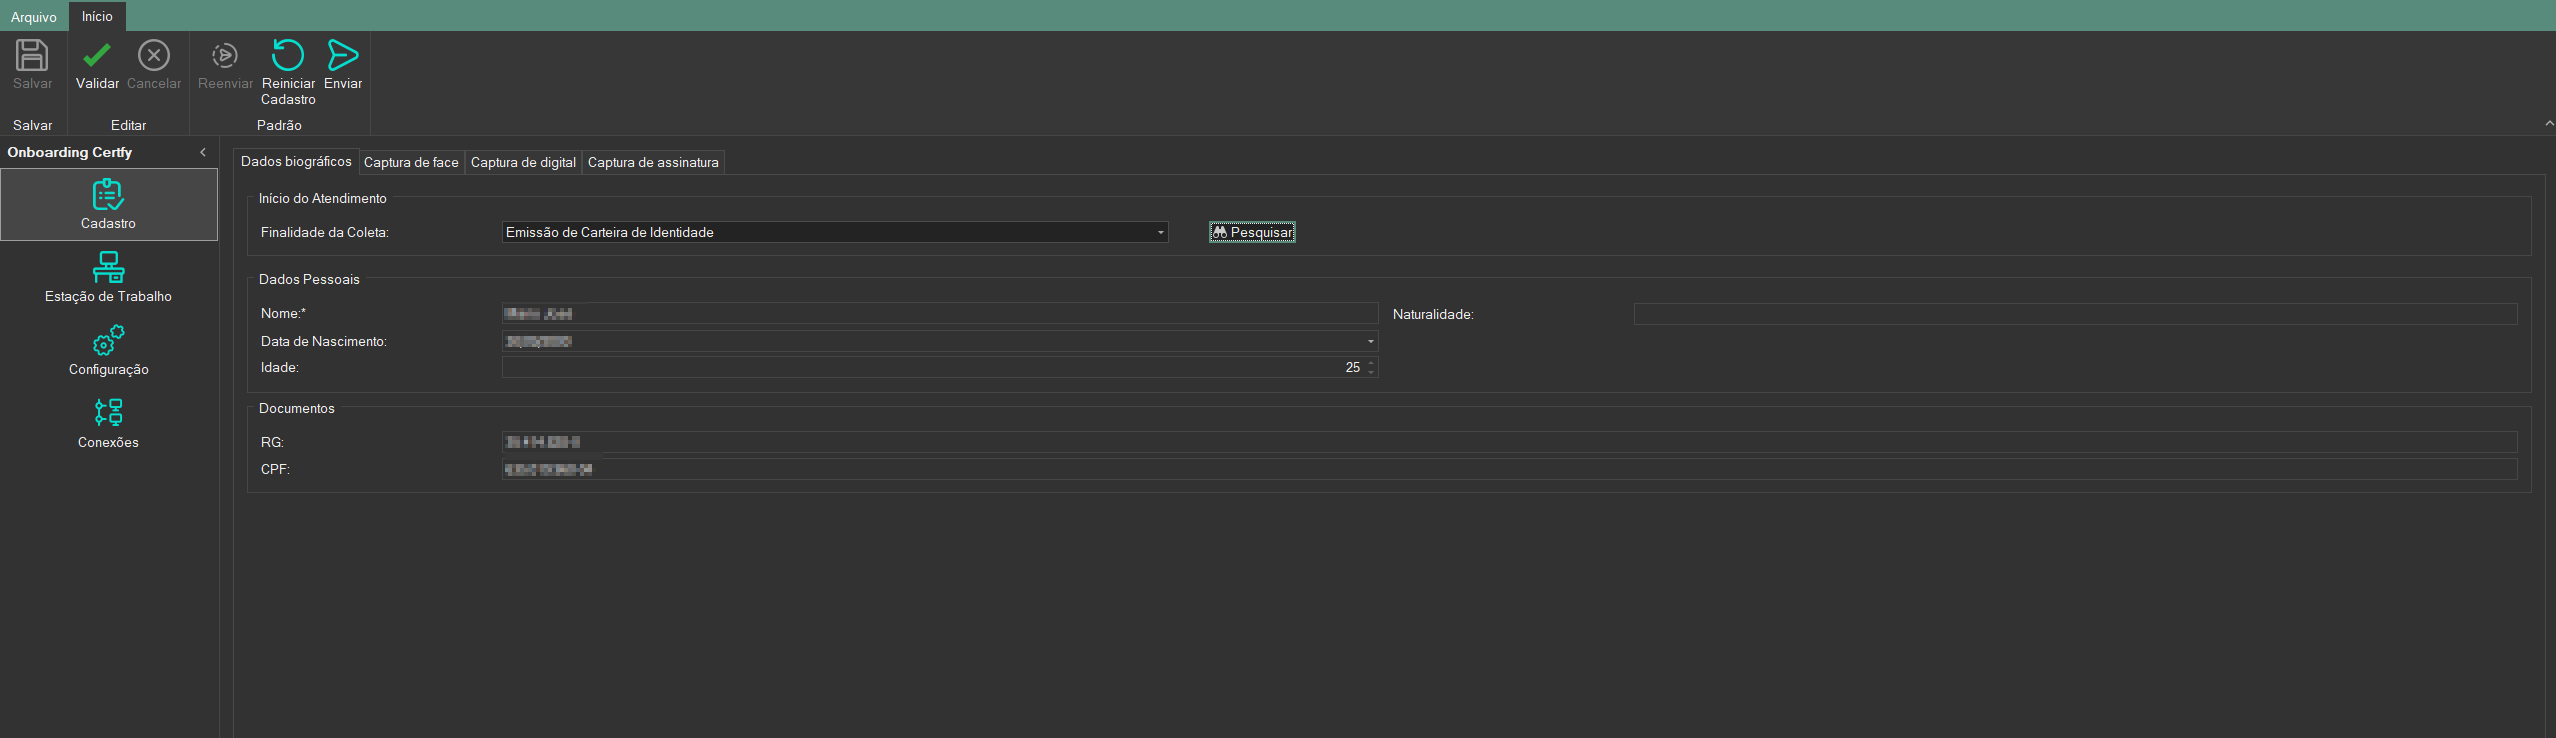This screenshot has width=2556, height=738.
Task: Restart registration with Reiniciar Cadastro
Action: (x=288, y=56)
